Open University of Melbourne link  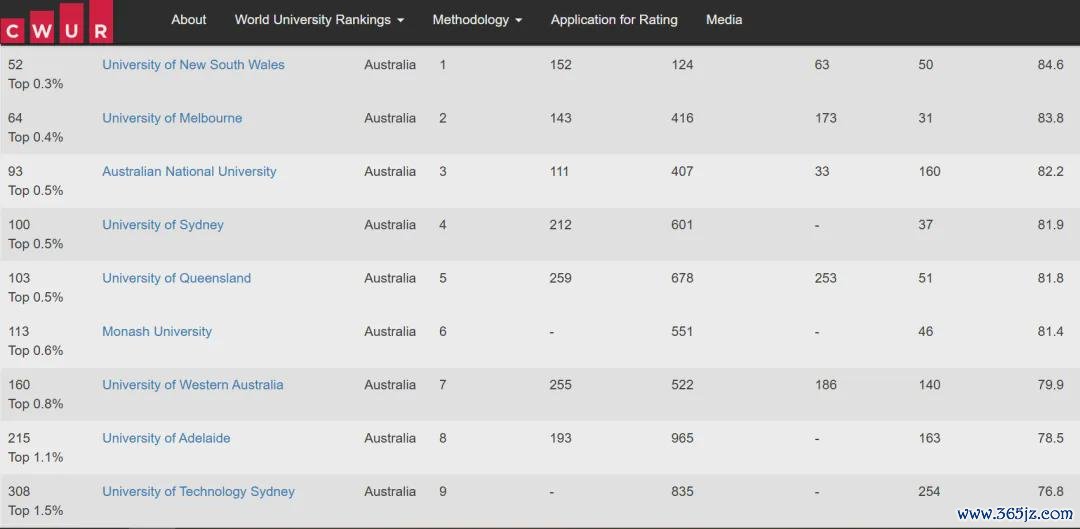[172, 118]
